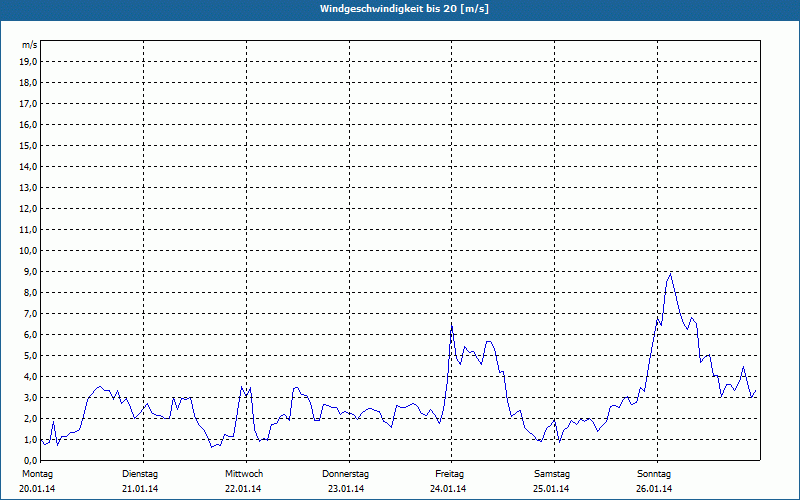The width and height of the screenshot is (800, 500).
Task: Click the date '21.01.14'
Action: (140, 489)
